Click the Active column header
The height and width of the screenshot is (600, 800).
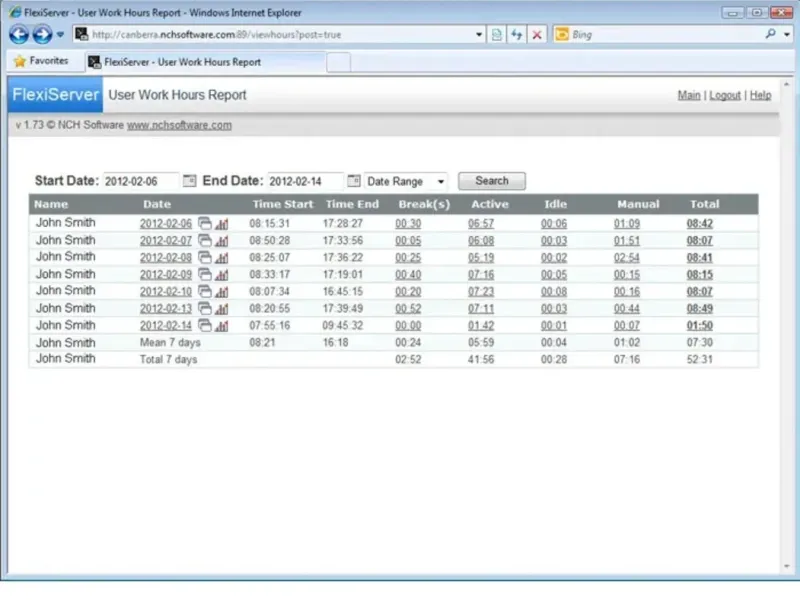490,204
